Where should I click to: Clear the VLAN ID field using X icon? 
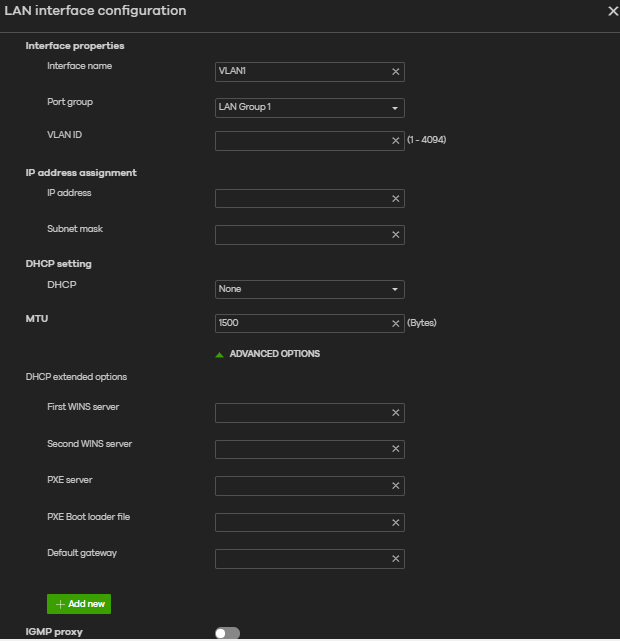coord(395,141)
